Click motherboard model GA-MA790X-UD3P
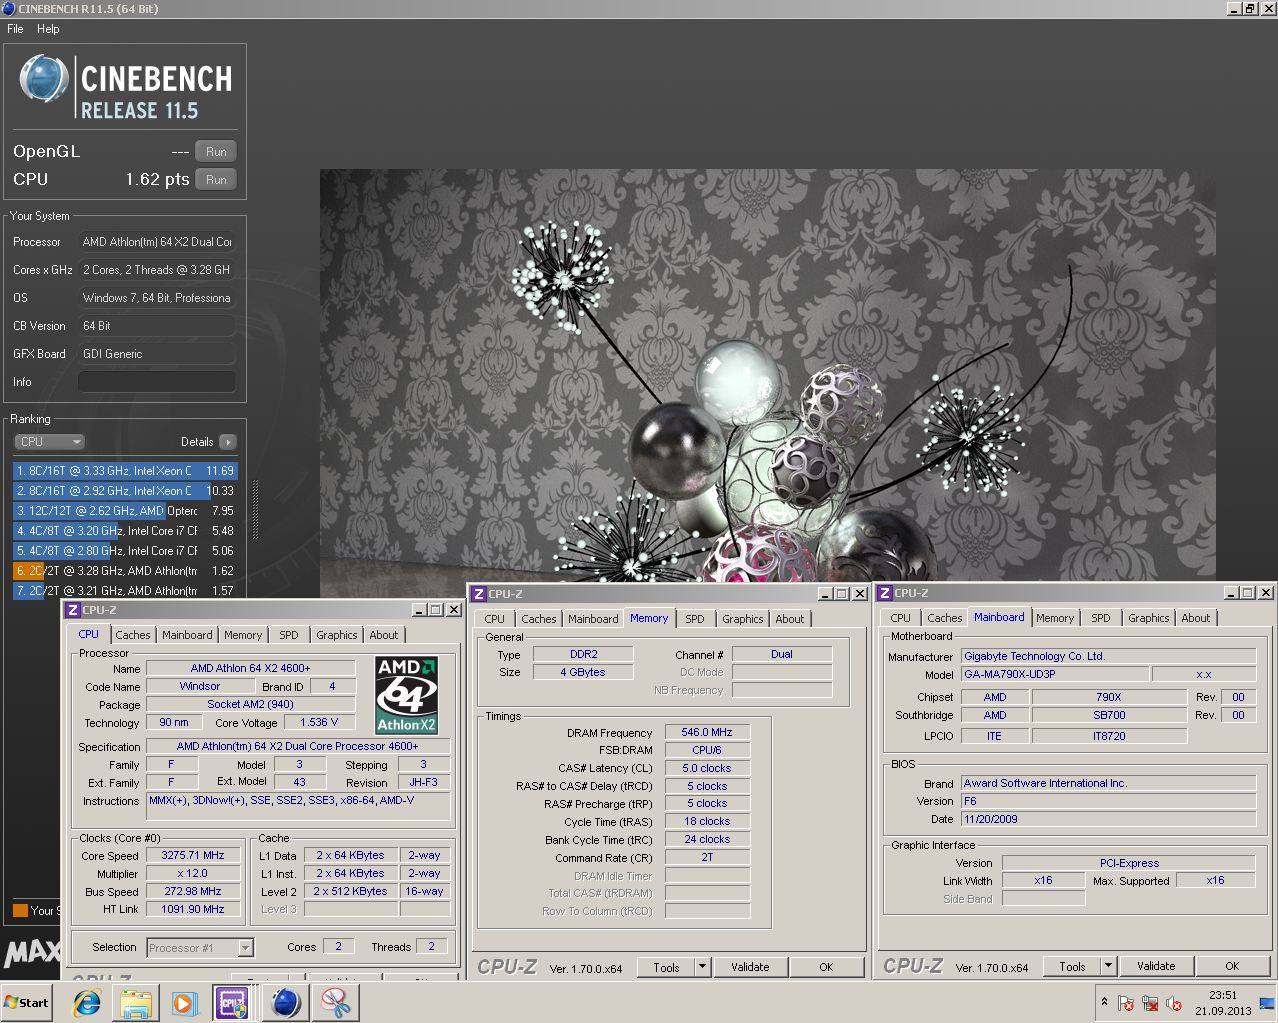1278x1023 pixels. click(x=1054, y=674)
